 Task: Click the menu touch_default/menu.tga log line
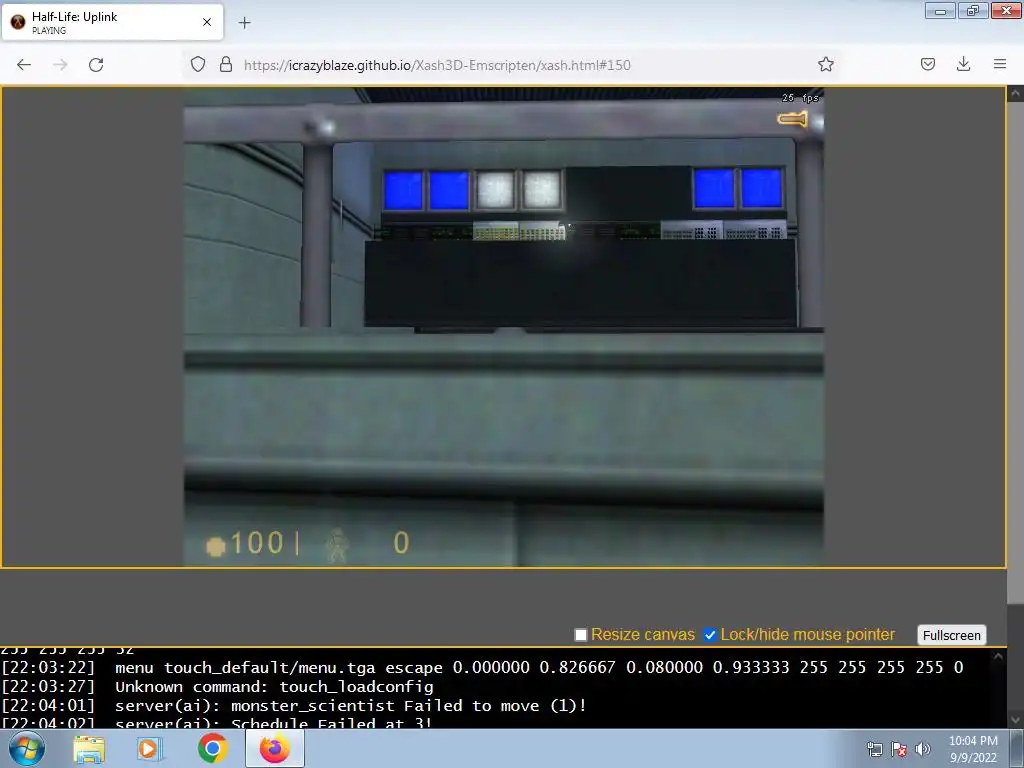coord(539,668)
